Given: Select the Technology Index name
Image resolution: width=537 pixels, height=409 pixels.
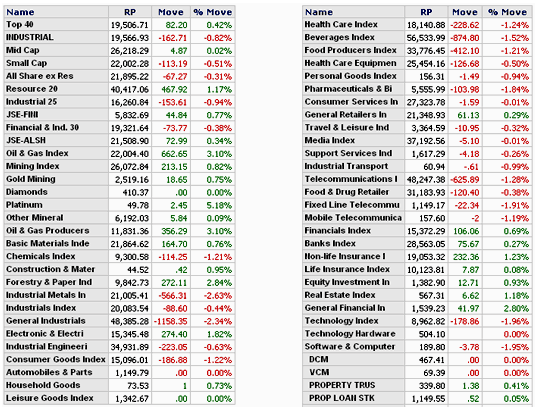Looking at the screenshot, I should tap(341, 321).
